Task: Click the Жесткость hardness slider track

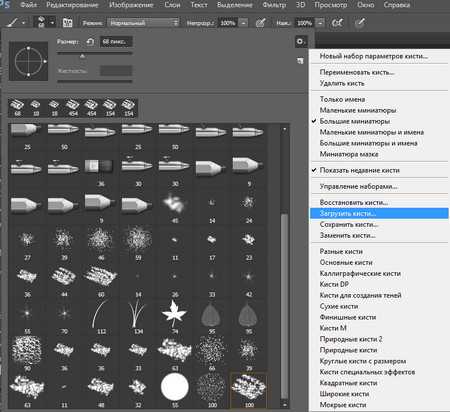Action: (95, 81)
